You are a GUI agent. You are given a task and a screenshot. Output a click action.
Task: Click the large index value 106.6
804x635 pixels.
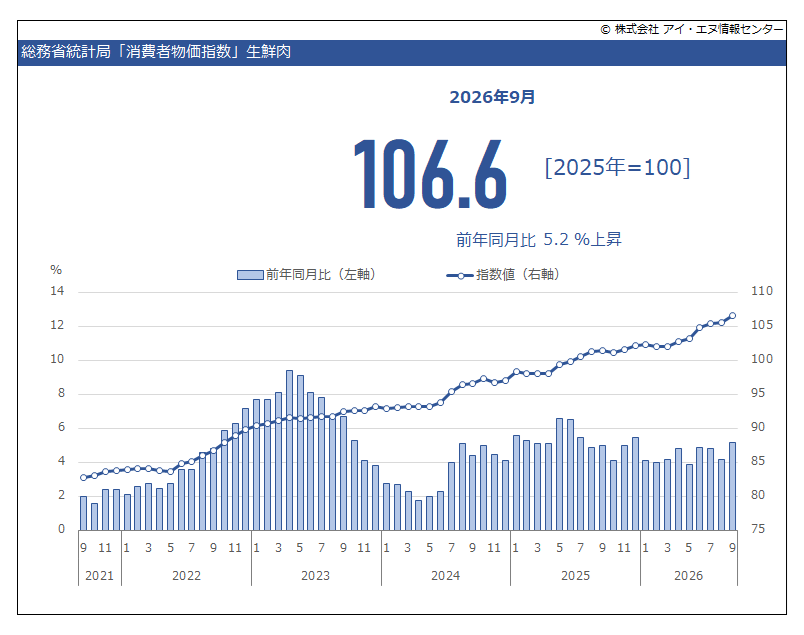tap(431, 174)
